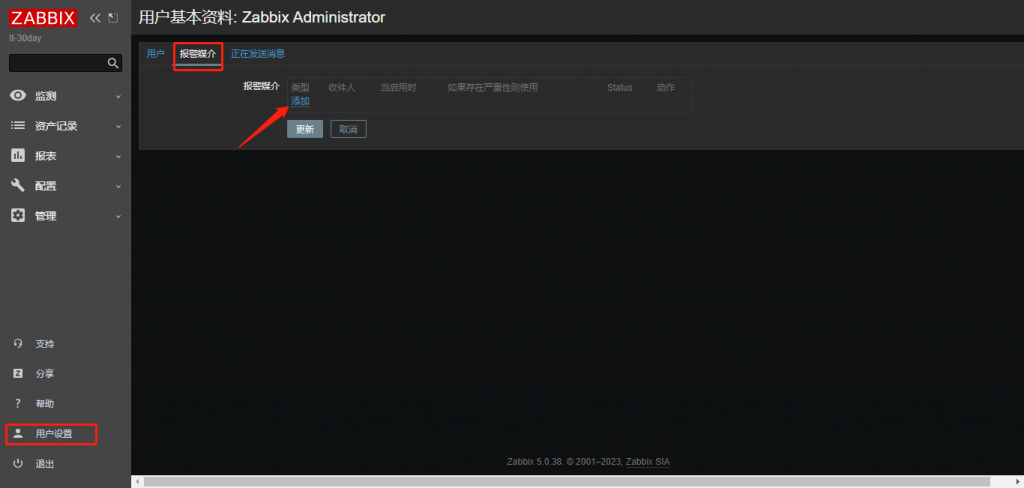This screenshot has height=488, width=1024.
Task: Click the list icon for 资产记录
Action: pos(18,126)
